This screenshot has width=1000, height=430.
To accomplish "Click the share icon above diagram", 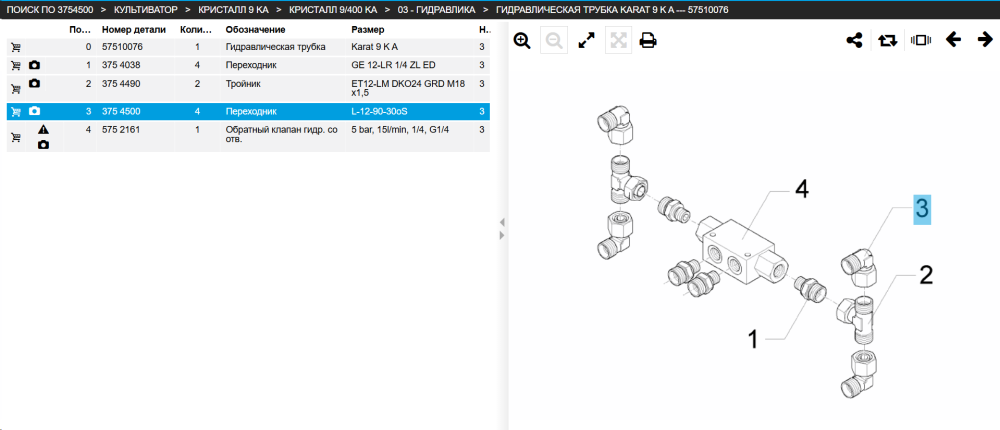I will [x=854, y=40].
